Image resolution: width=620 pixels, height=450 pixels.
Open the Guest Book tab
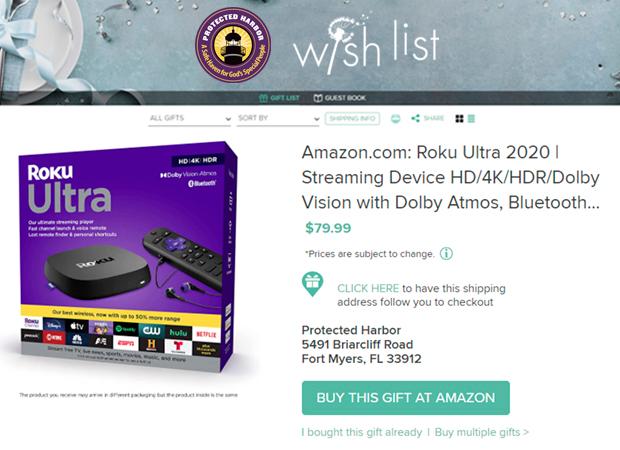point(340,98)
